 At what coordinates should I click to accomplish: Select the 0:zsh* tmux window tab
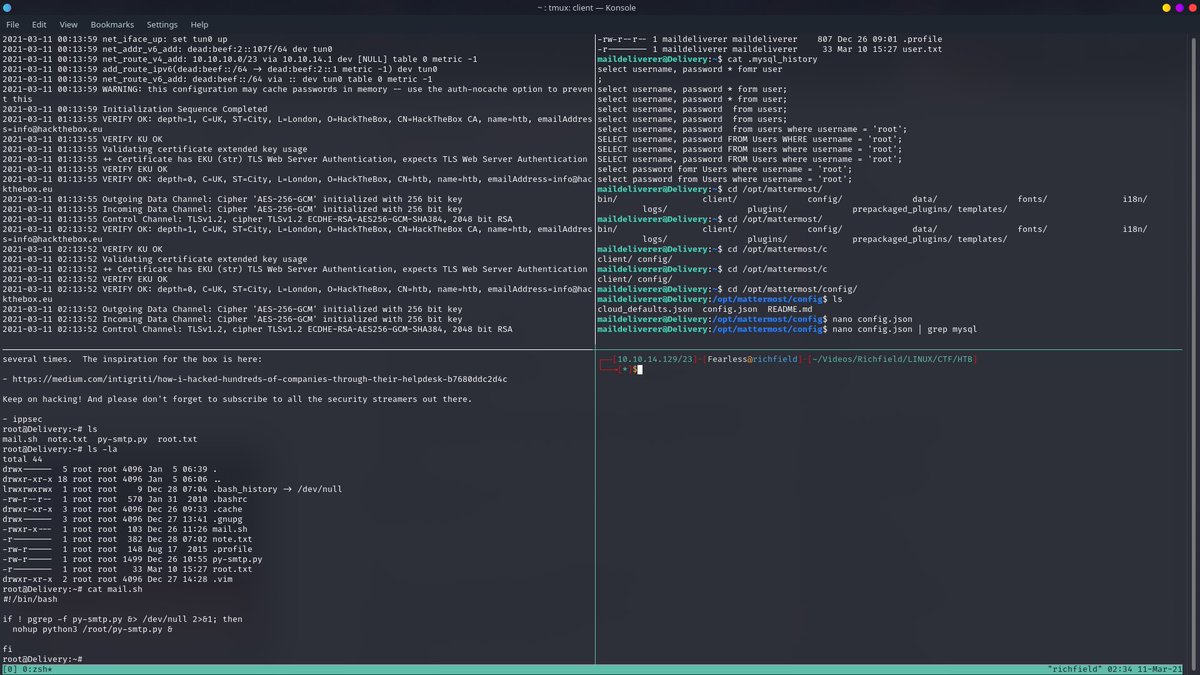point(35,667)
